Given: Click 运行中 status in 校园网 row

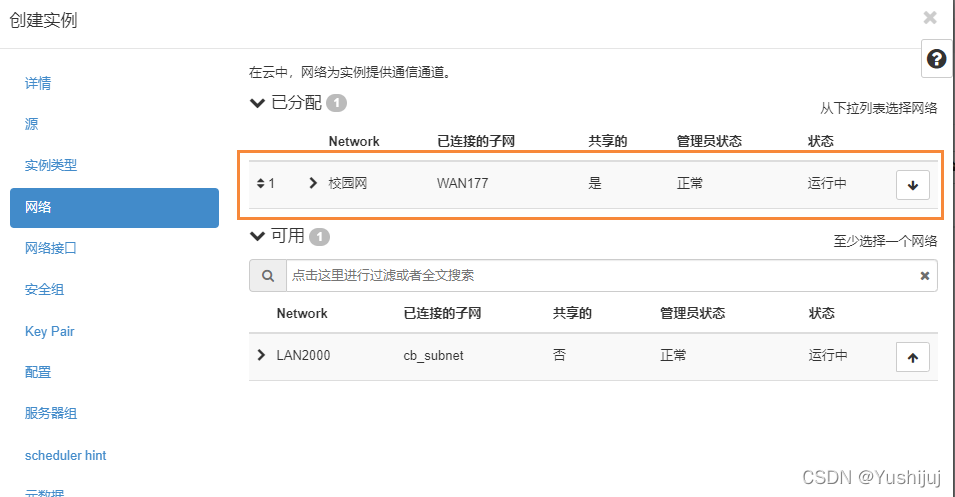Looking at the screenshot, I should click(827, 183).
